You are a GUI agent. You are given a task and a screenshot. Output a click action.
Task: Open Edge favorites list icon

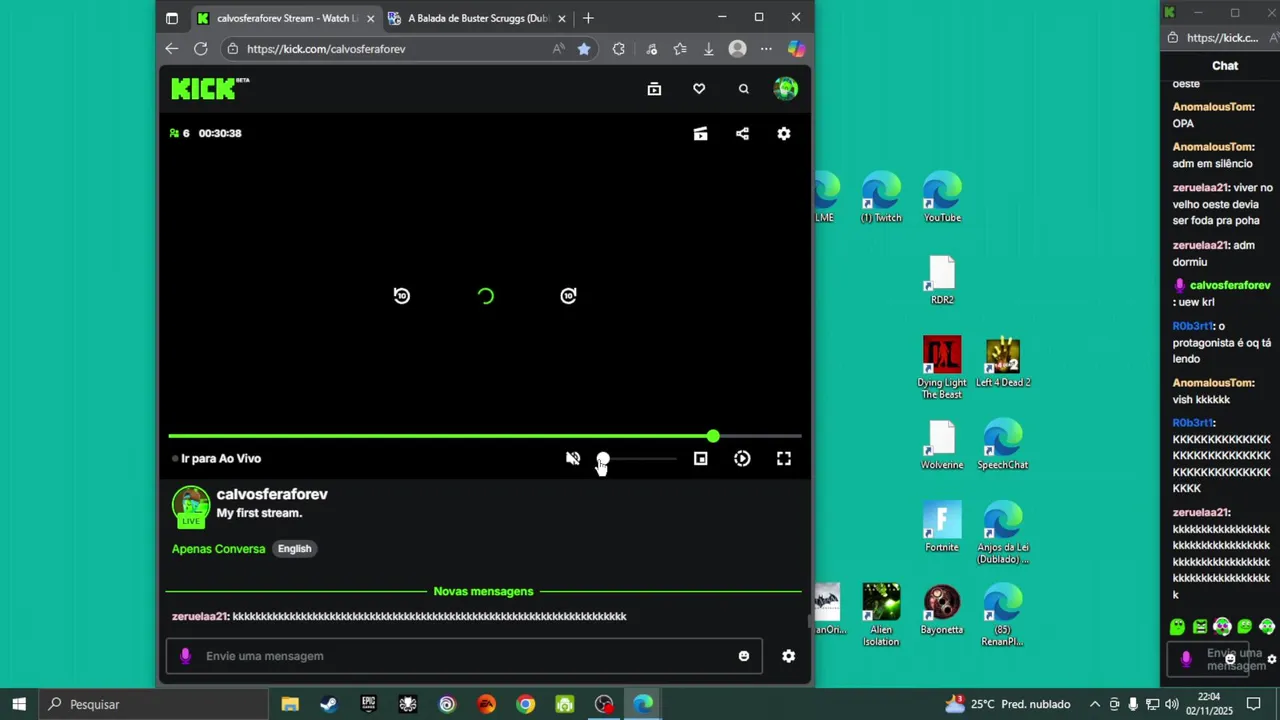click(680, 48)
